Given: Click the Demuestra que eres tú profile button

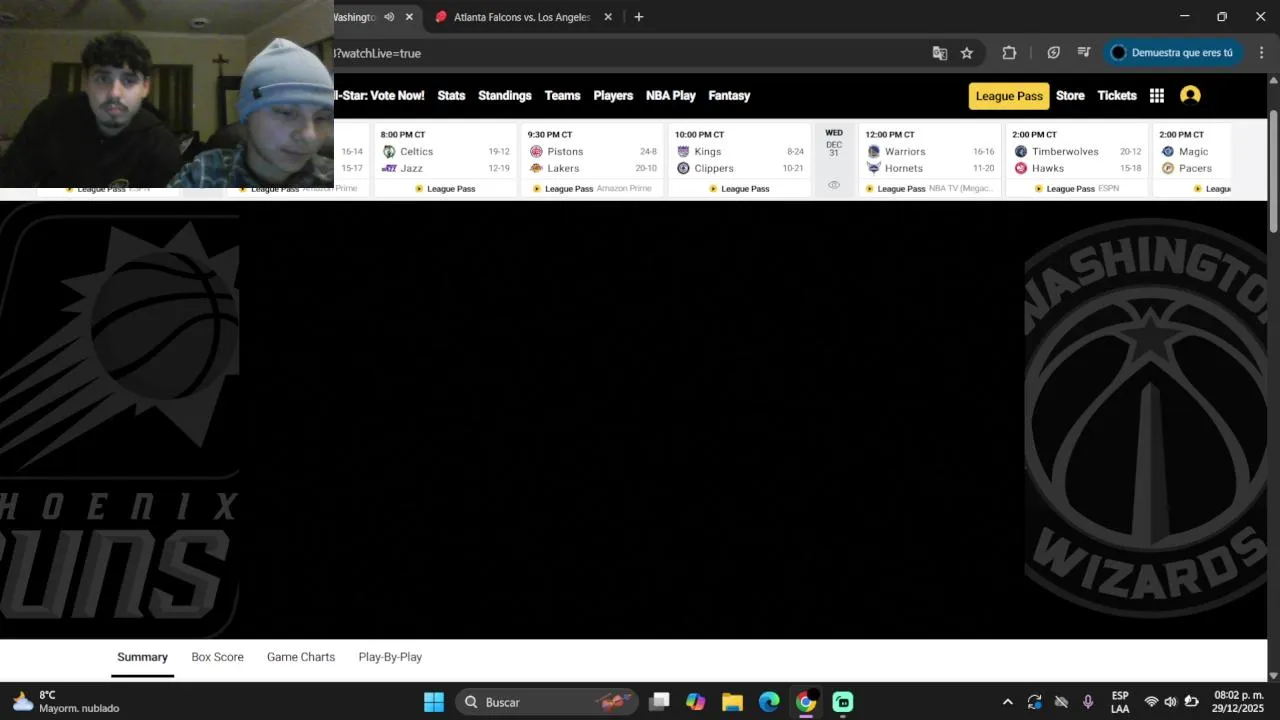Looking at the screenshot, I should tap(1173, 53).
